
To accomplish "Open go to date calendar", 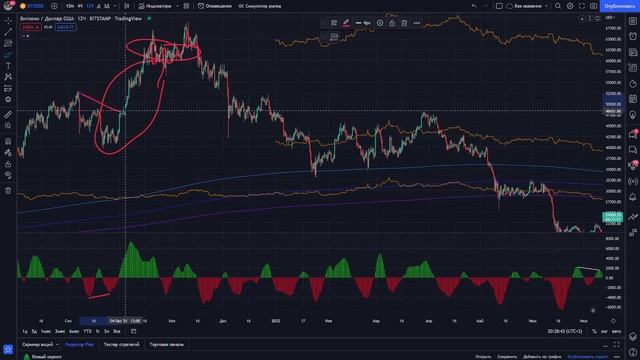I will coord(133,331).
